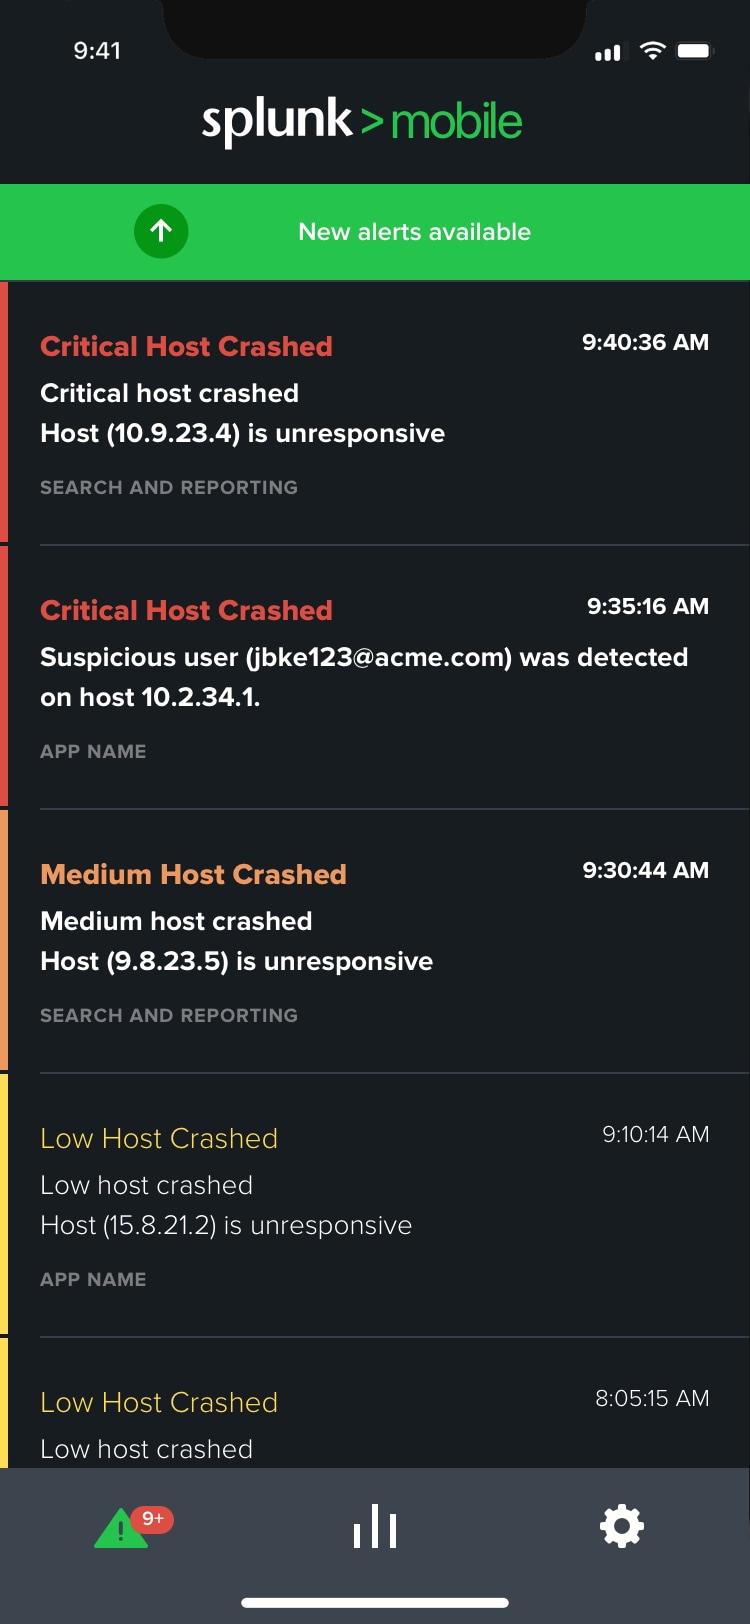The width and height of the screenshot is (750, 1624).
Task: Tap the 9+ notification badge
Action: (153, 1519)
